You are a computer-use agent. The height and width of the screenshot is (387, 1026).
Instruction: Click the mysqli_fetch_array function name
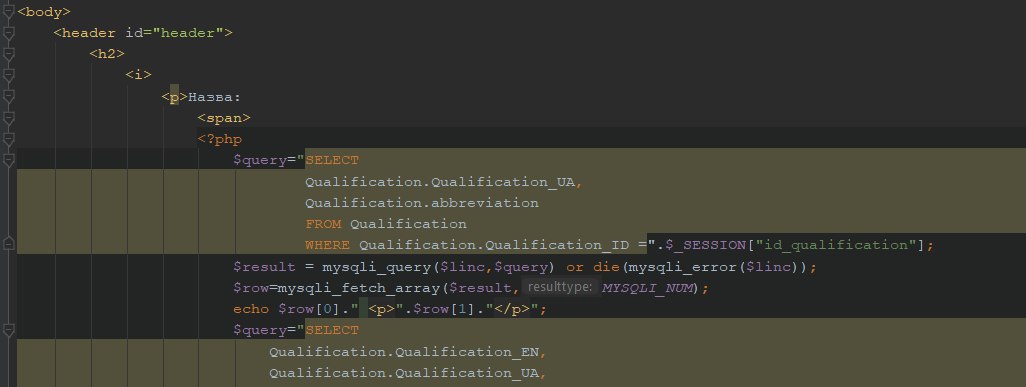tap(359, 288)
